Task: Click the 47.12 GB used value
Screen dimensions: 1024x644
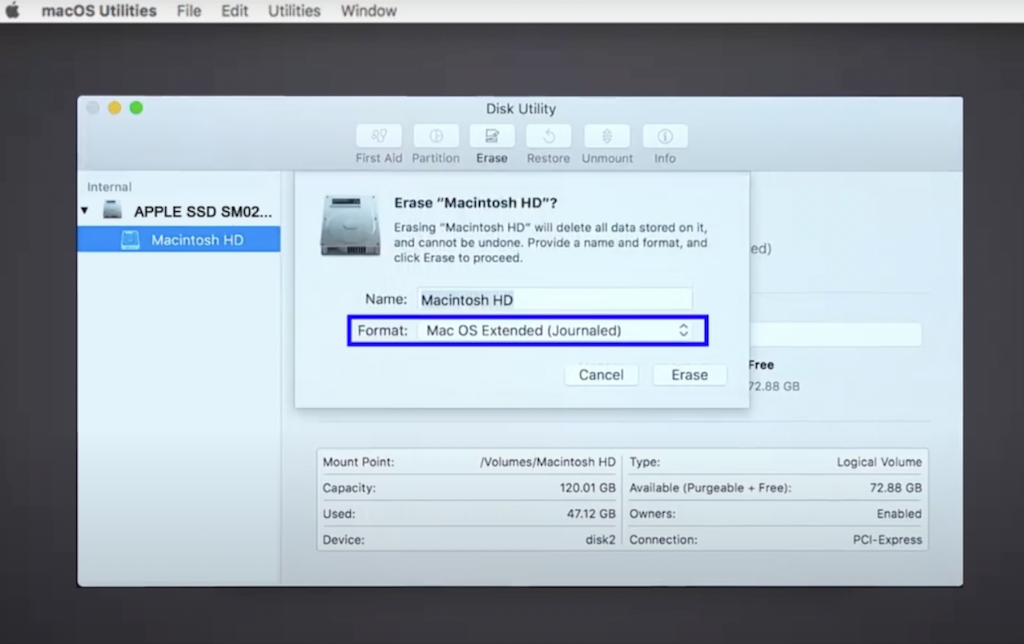Action: click(591, 514)
